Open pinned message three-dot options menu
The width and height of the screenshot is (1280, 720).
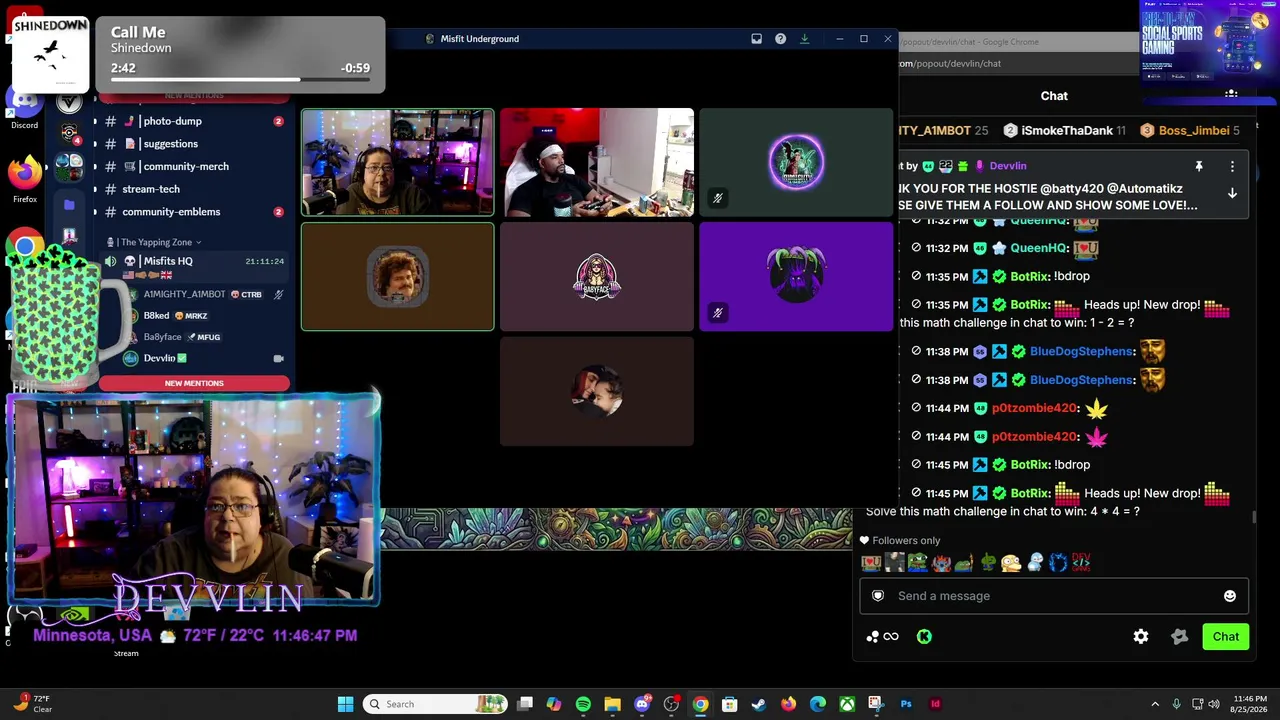click(1232, 166)
